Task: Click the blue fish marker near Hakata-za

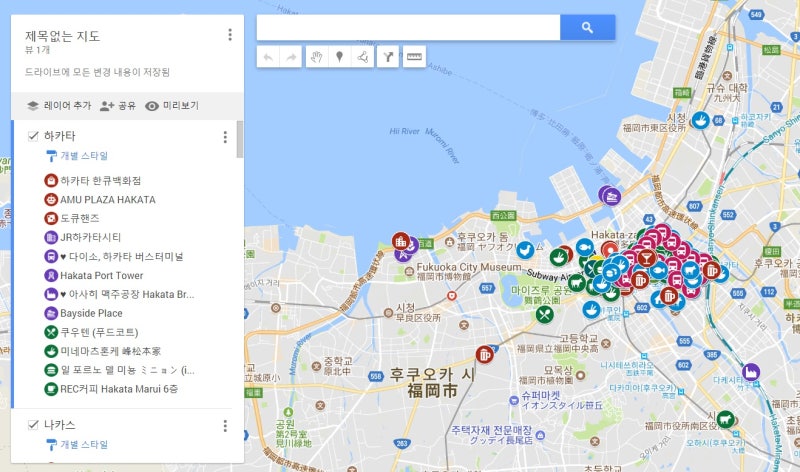Action: (585, 247)
